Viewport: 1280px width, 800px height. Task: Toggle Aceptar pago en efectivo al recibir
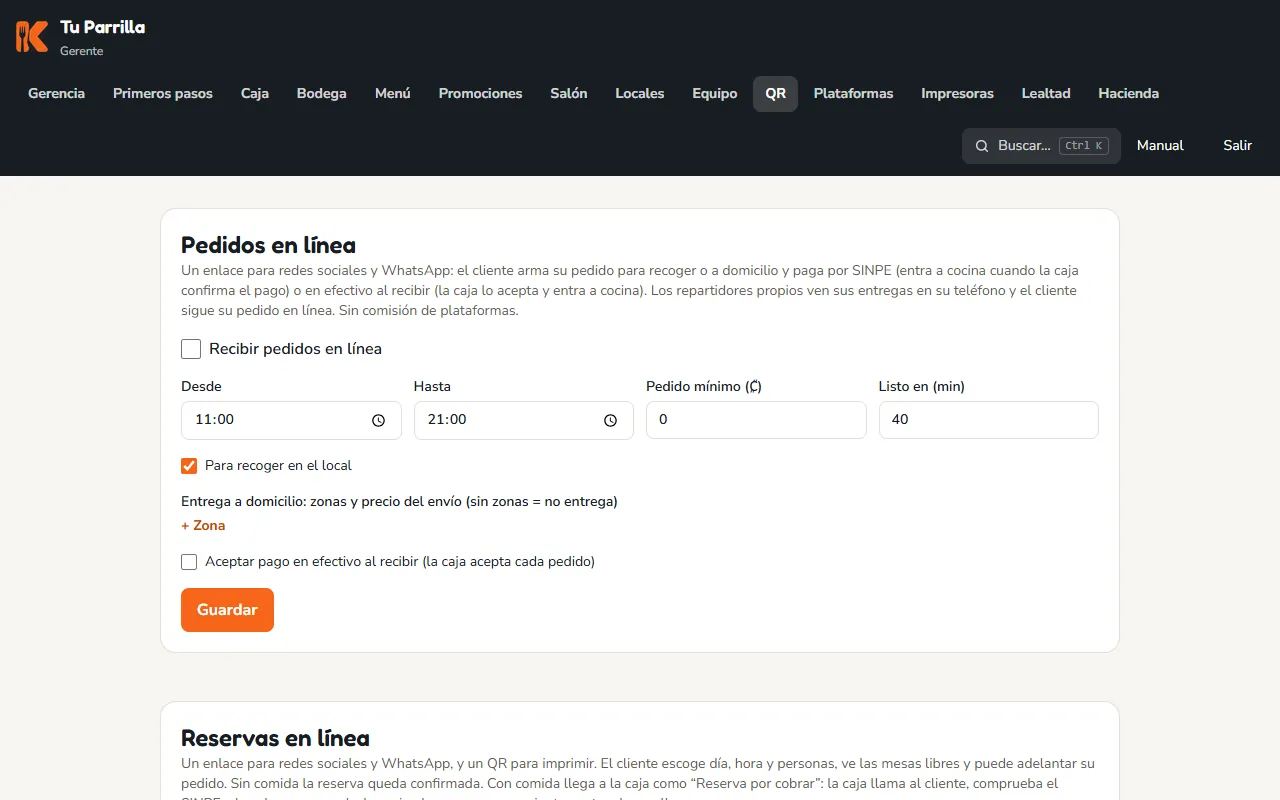tap(189, 562)
